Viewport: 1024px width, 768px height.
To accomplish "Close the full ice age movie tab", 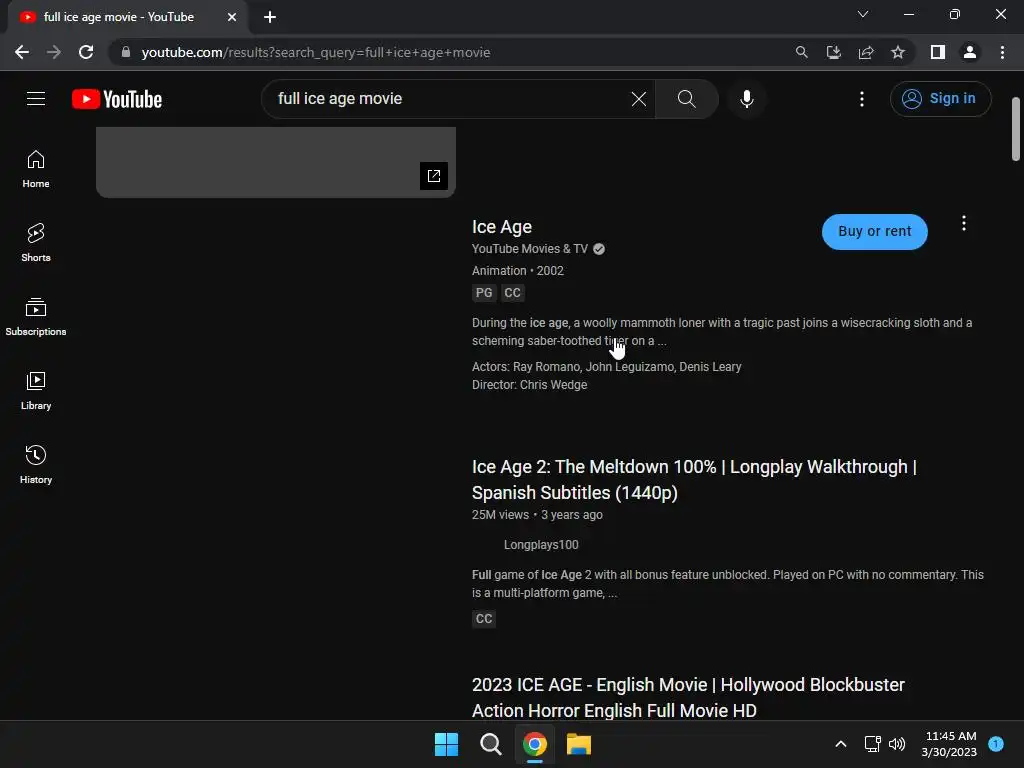I will 232,17.
